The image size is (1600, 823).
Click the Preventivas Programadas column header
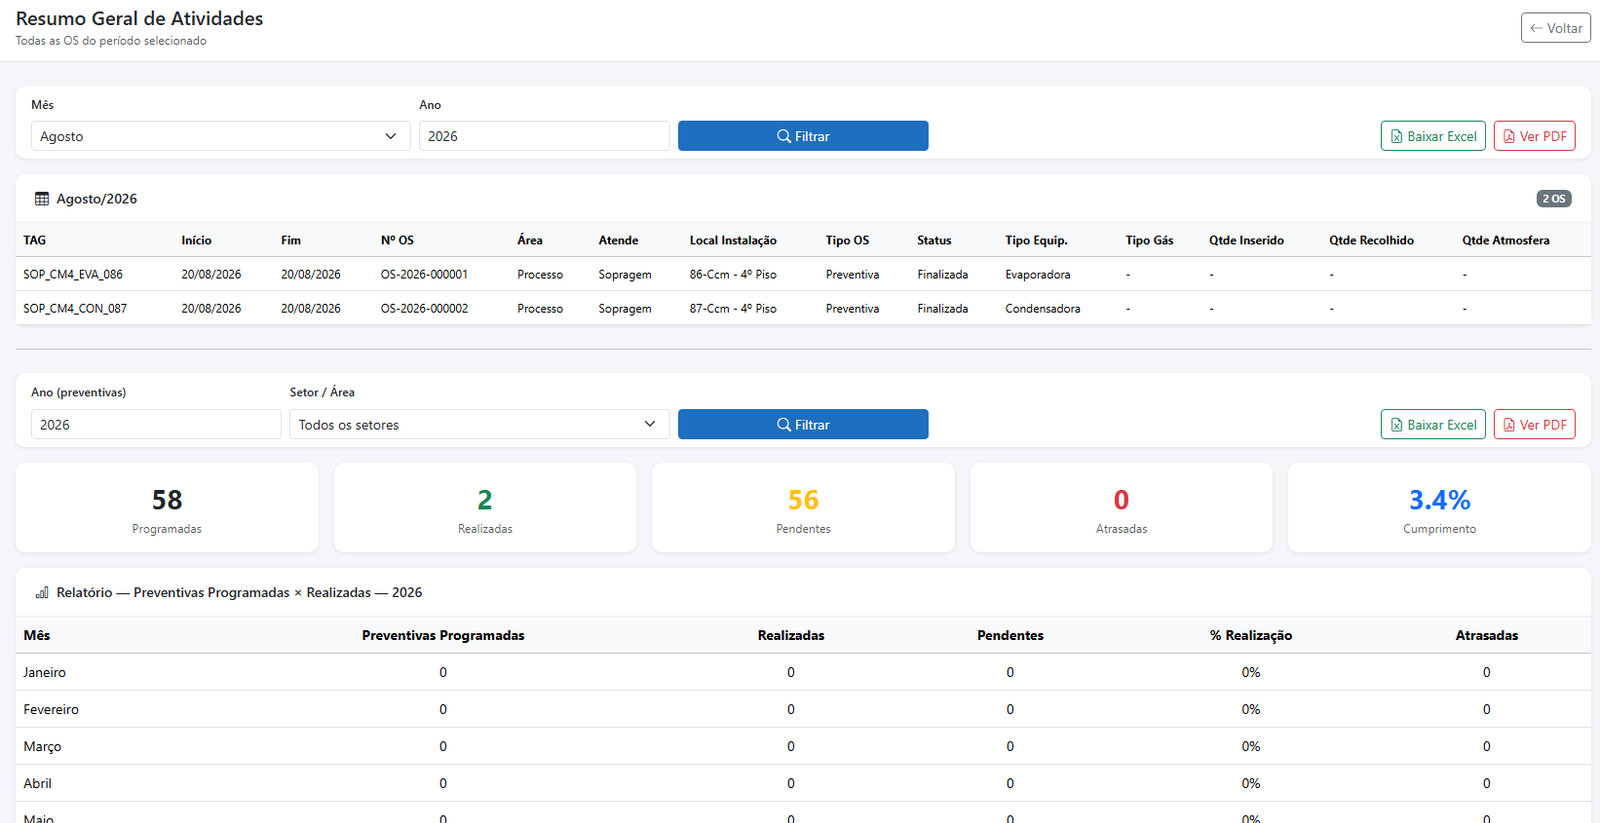pyautogui.click(x=443, y=635)
